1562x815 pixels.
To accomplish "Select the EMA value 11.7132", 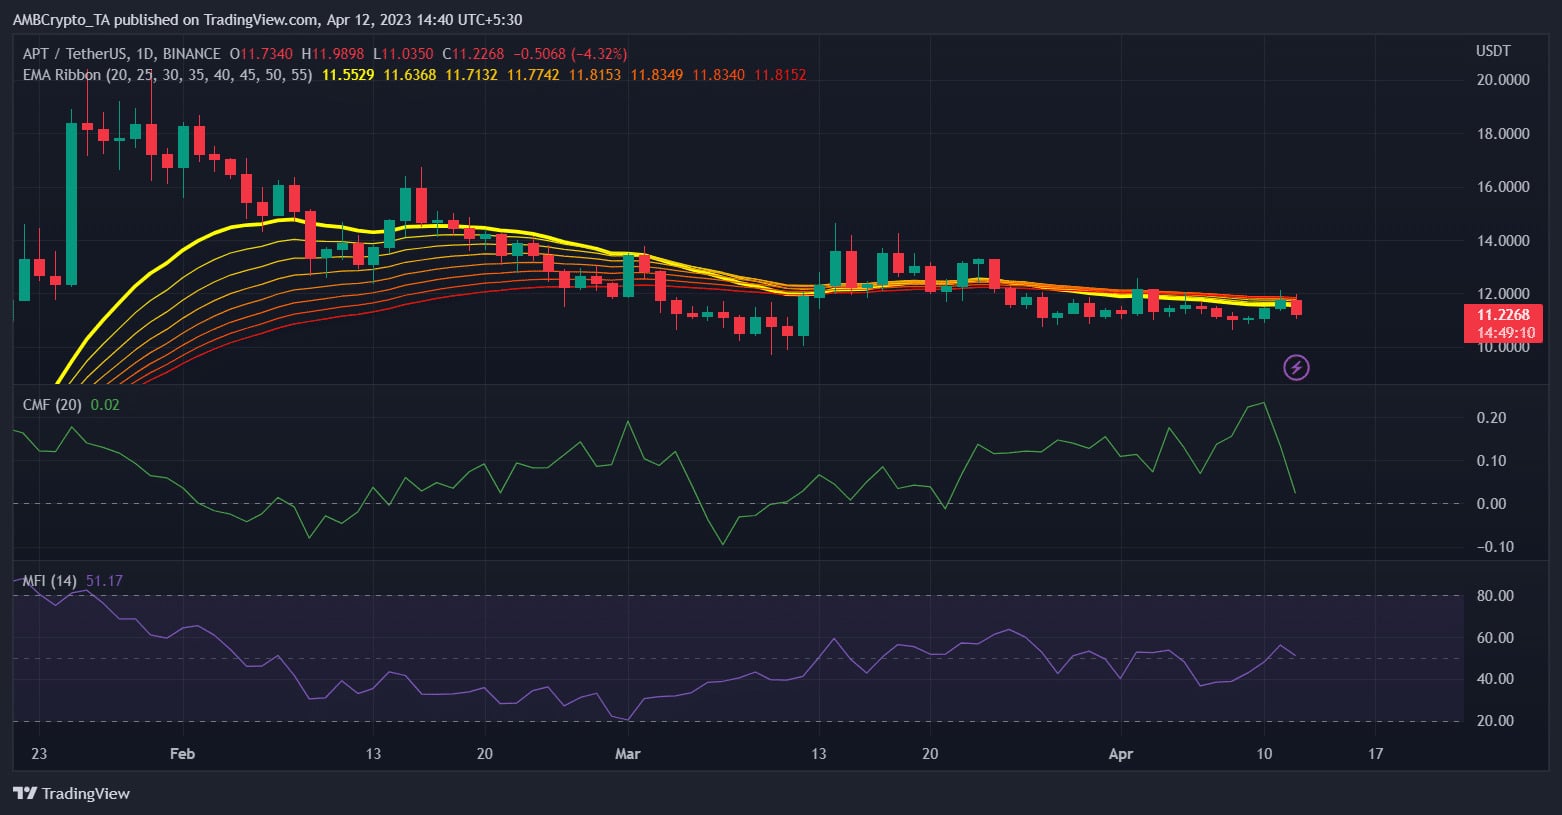I will 471,75.
